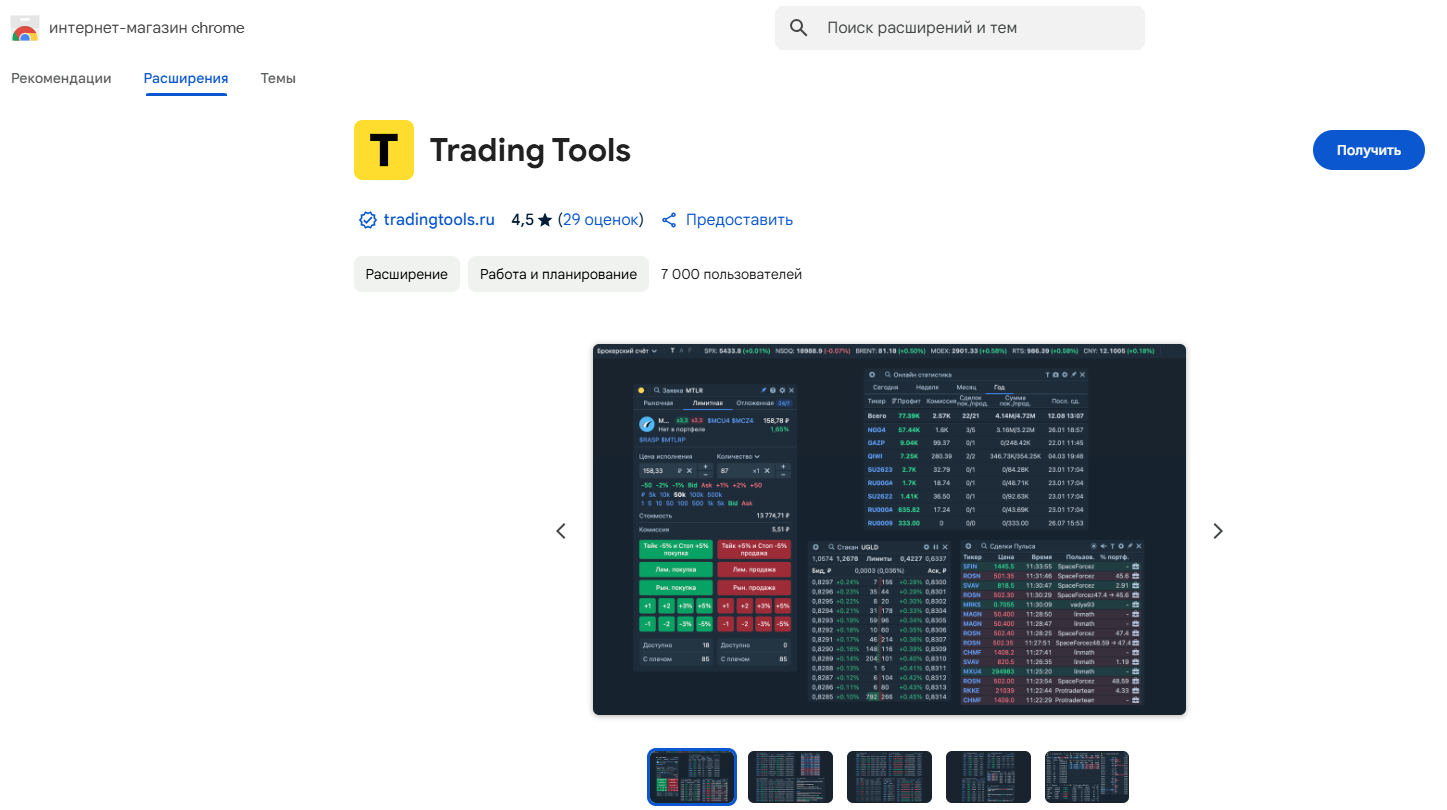Image resolution: width=1447 pixels, height=810 pixels.
Task: Install the extension with Получить button
Action: pyautogui.click(x=1369, y=150)
